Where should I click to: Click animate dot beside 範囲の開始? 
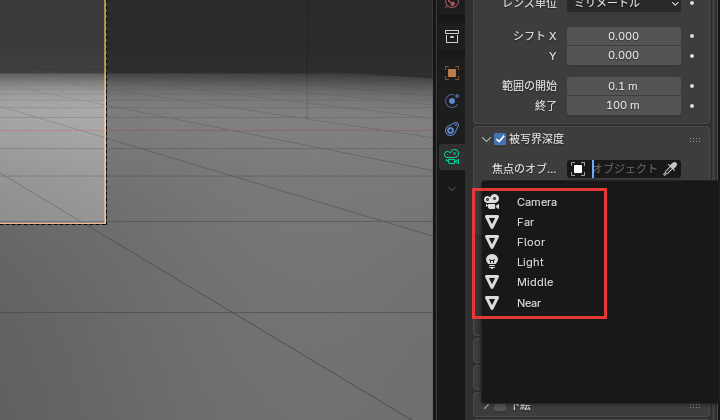click(692, 86)
